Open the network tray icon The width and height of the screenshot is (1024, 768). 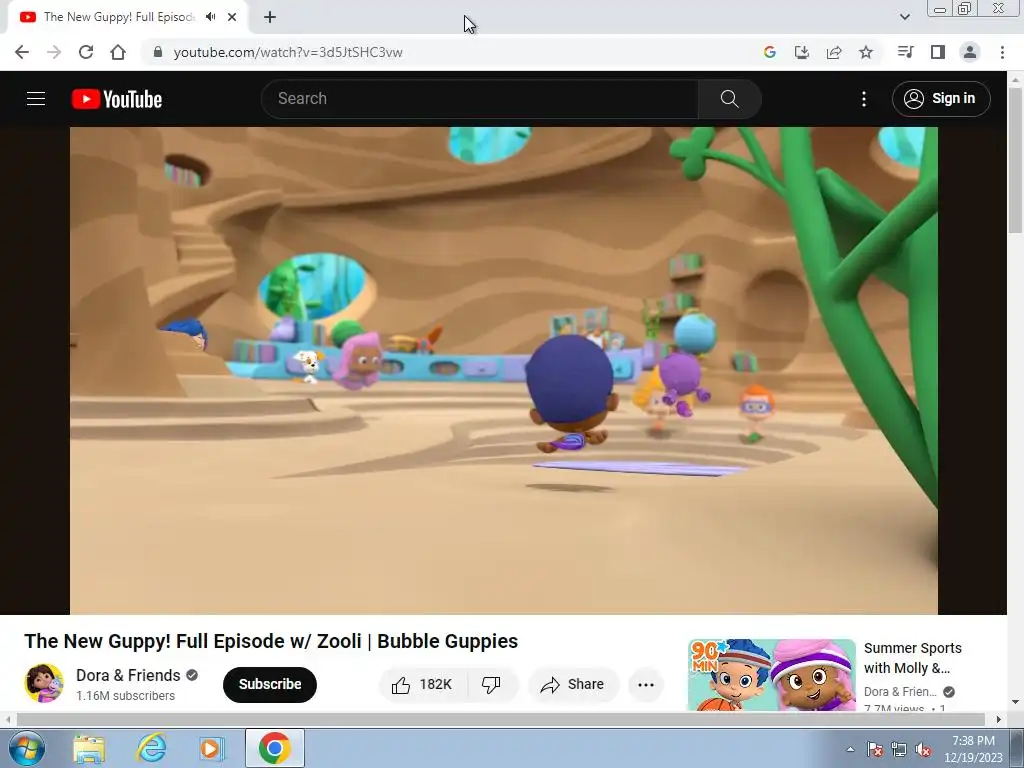(899, 749)
